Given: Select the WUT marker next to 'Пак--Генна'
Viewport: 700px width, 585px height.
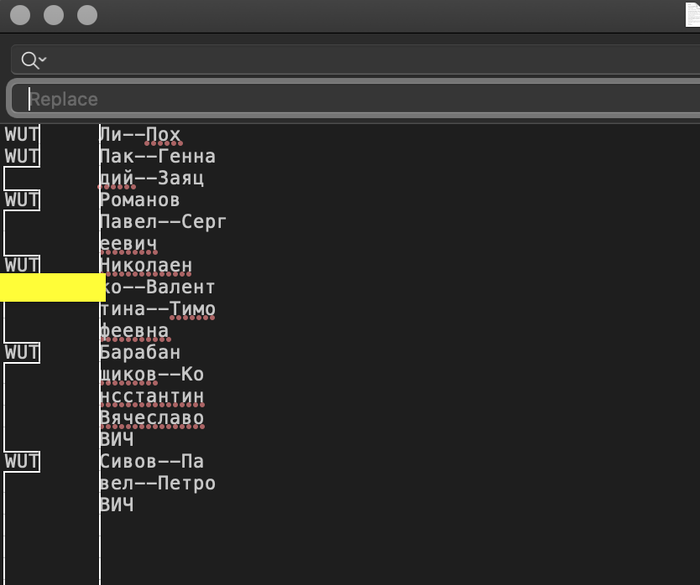Looking at the screenshot, I should 21,156.
